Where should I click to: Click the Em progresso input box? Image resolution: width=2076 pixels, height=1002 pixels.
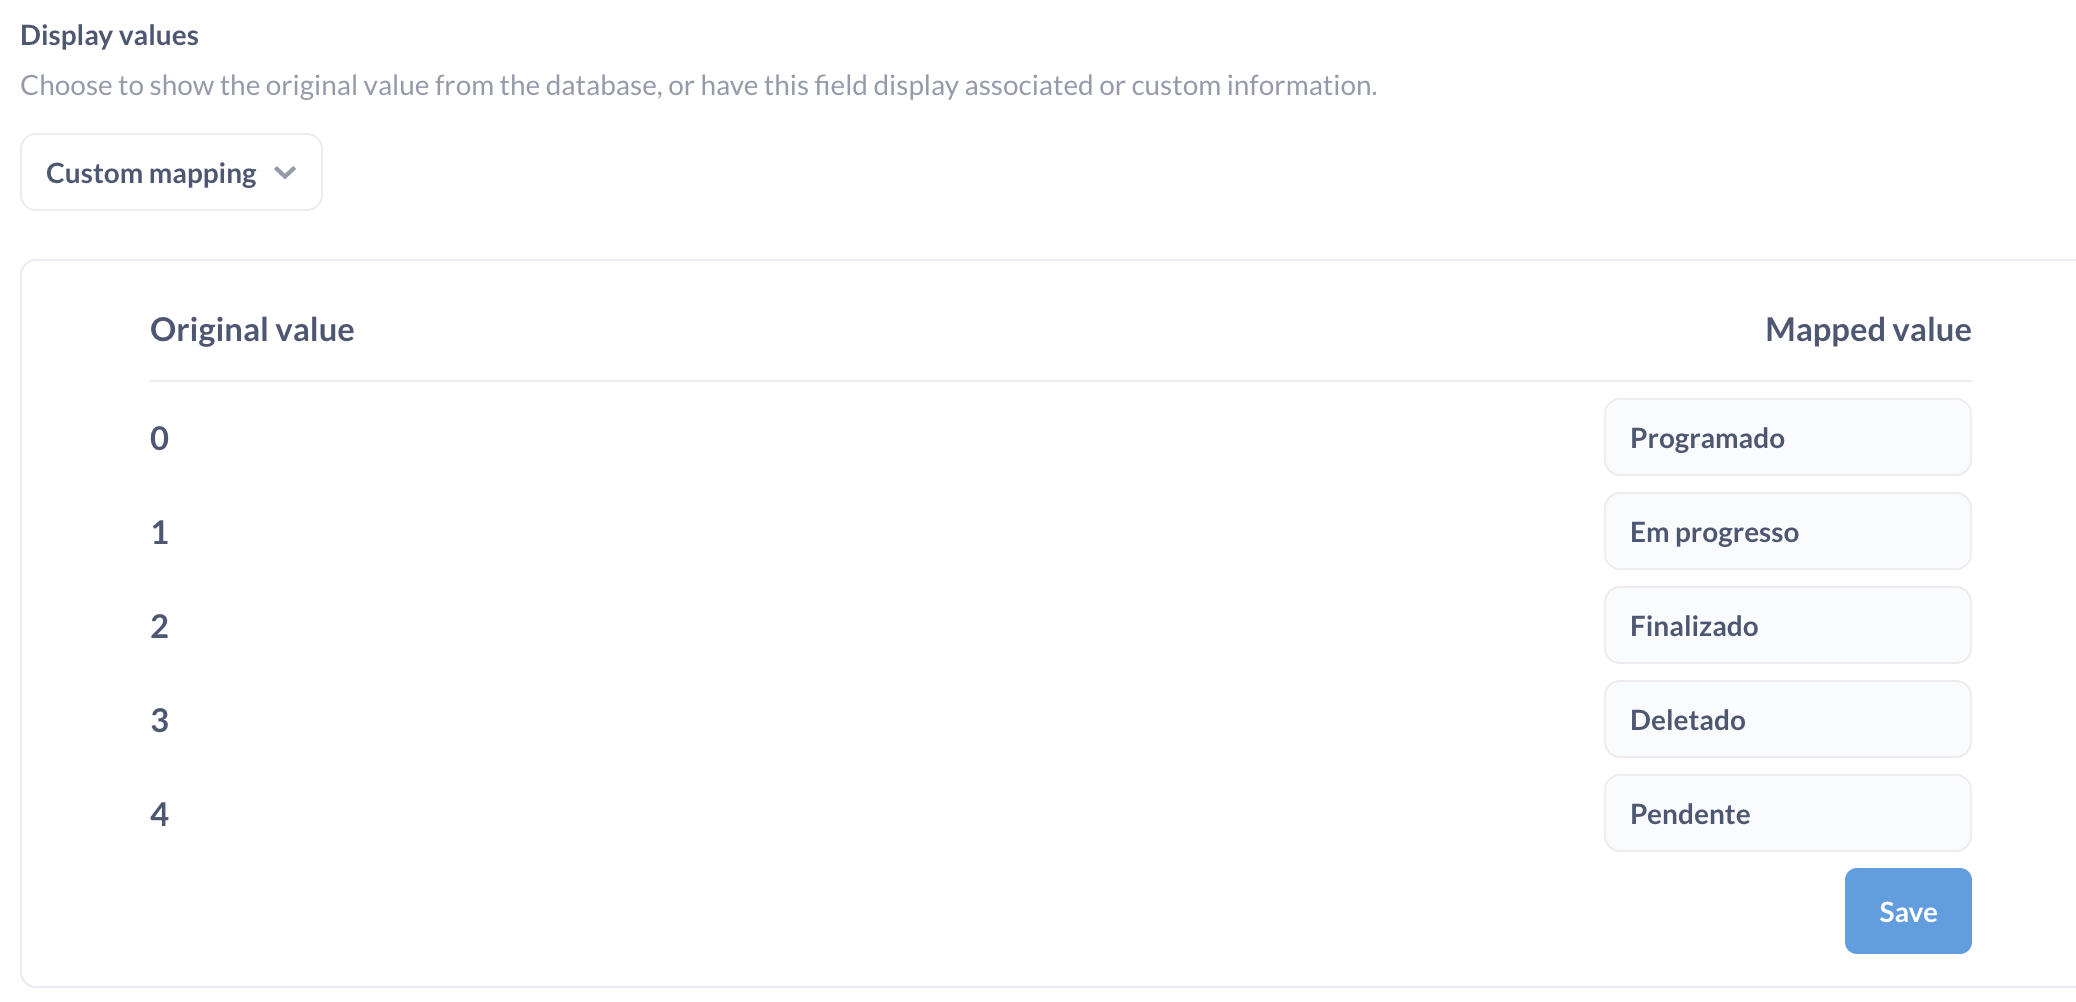[1786, 531]
